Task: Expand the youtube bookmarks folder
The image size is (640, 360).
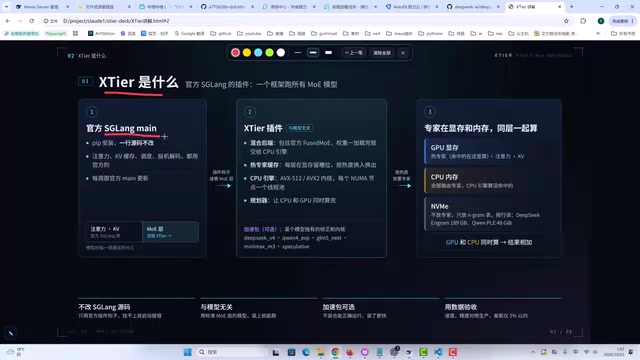Action: [249, 33]
